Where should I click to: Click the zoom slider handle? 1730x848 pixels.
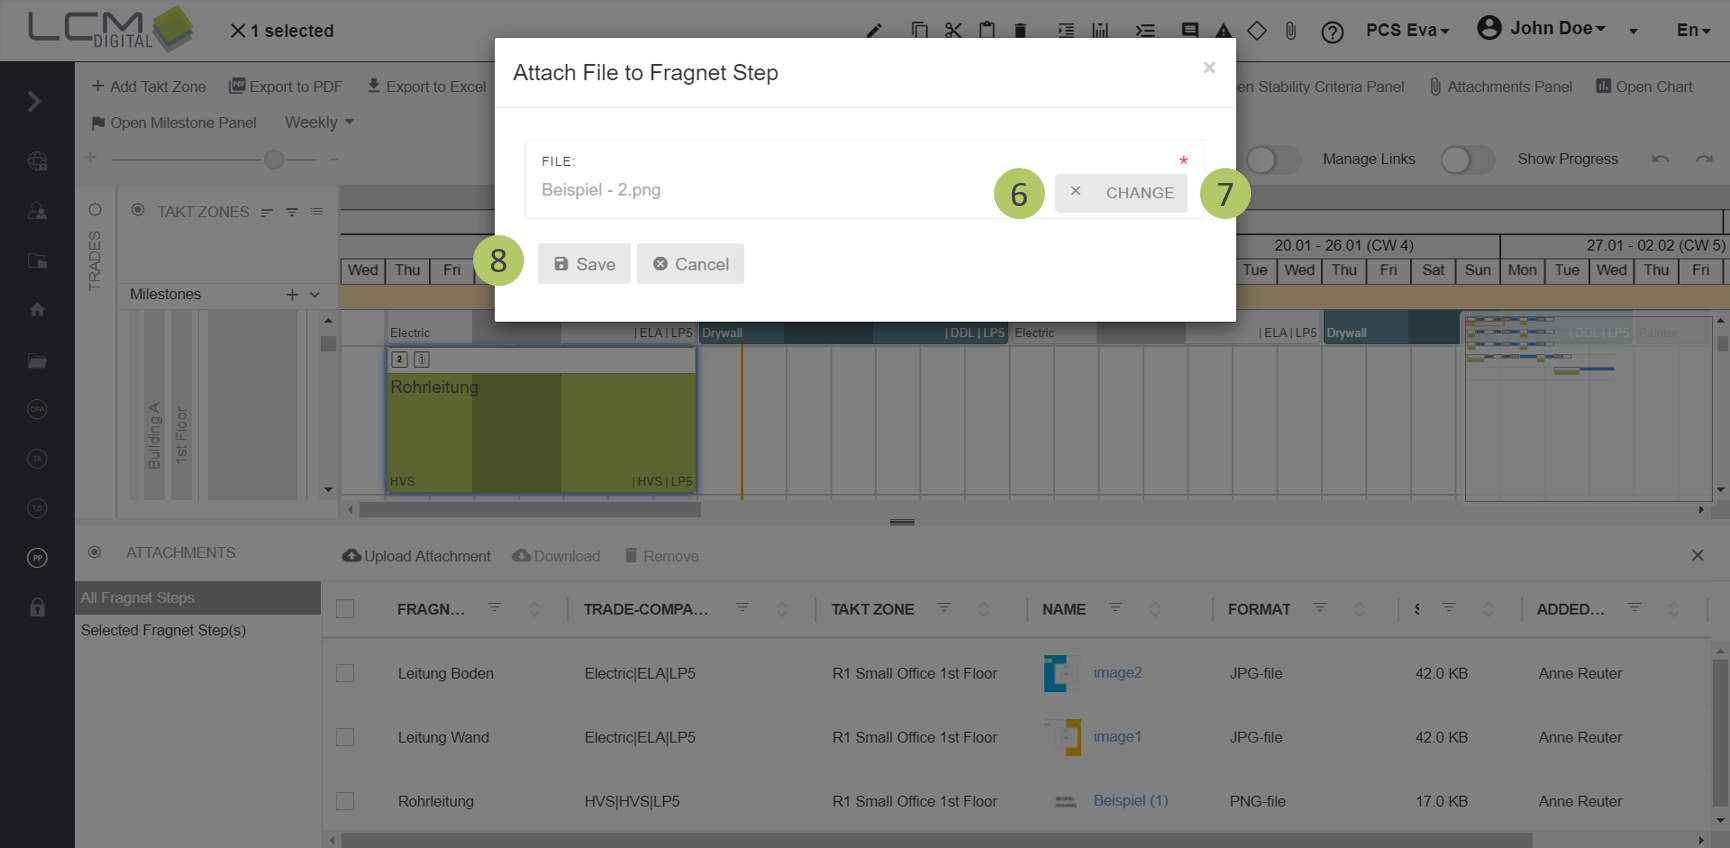274,159
